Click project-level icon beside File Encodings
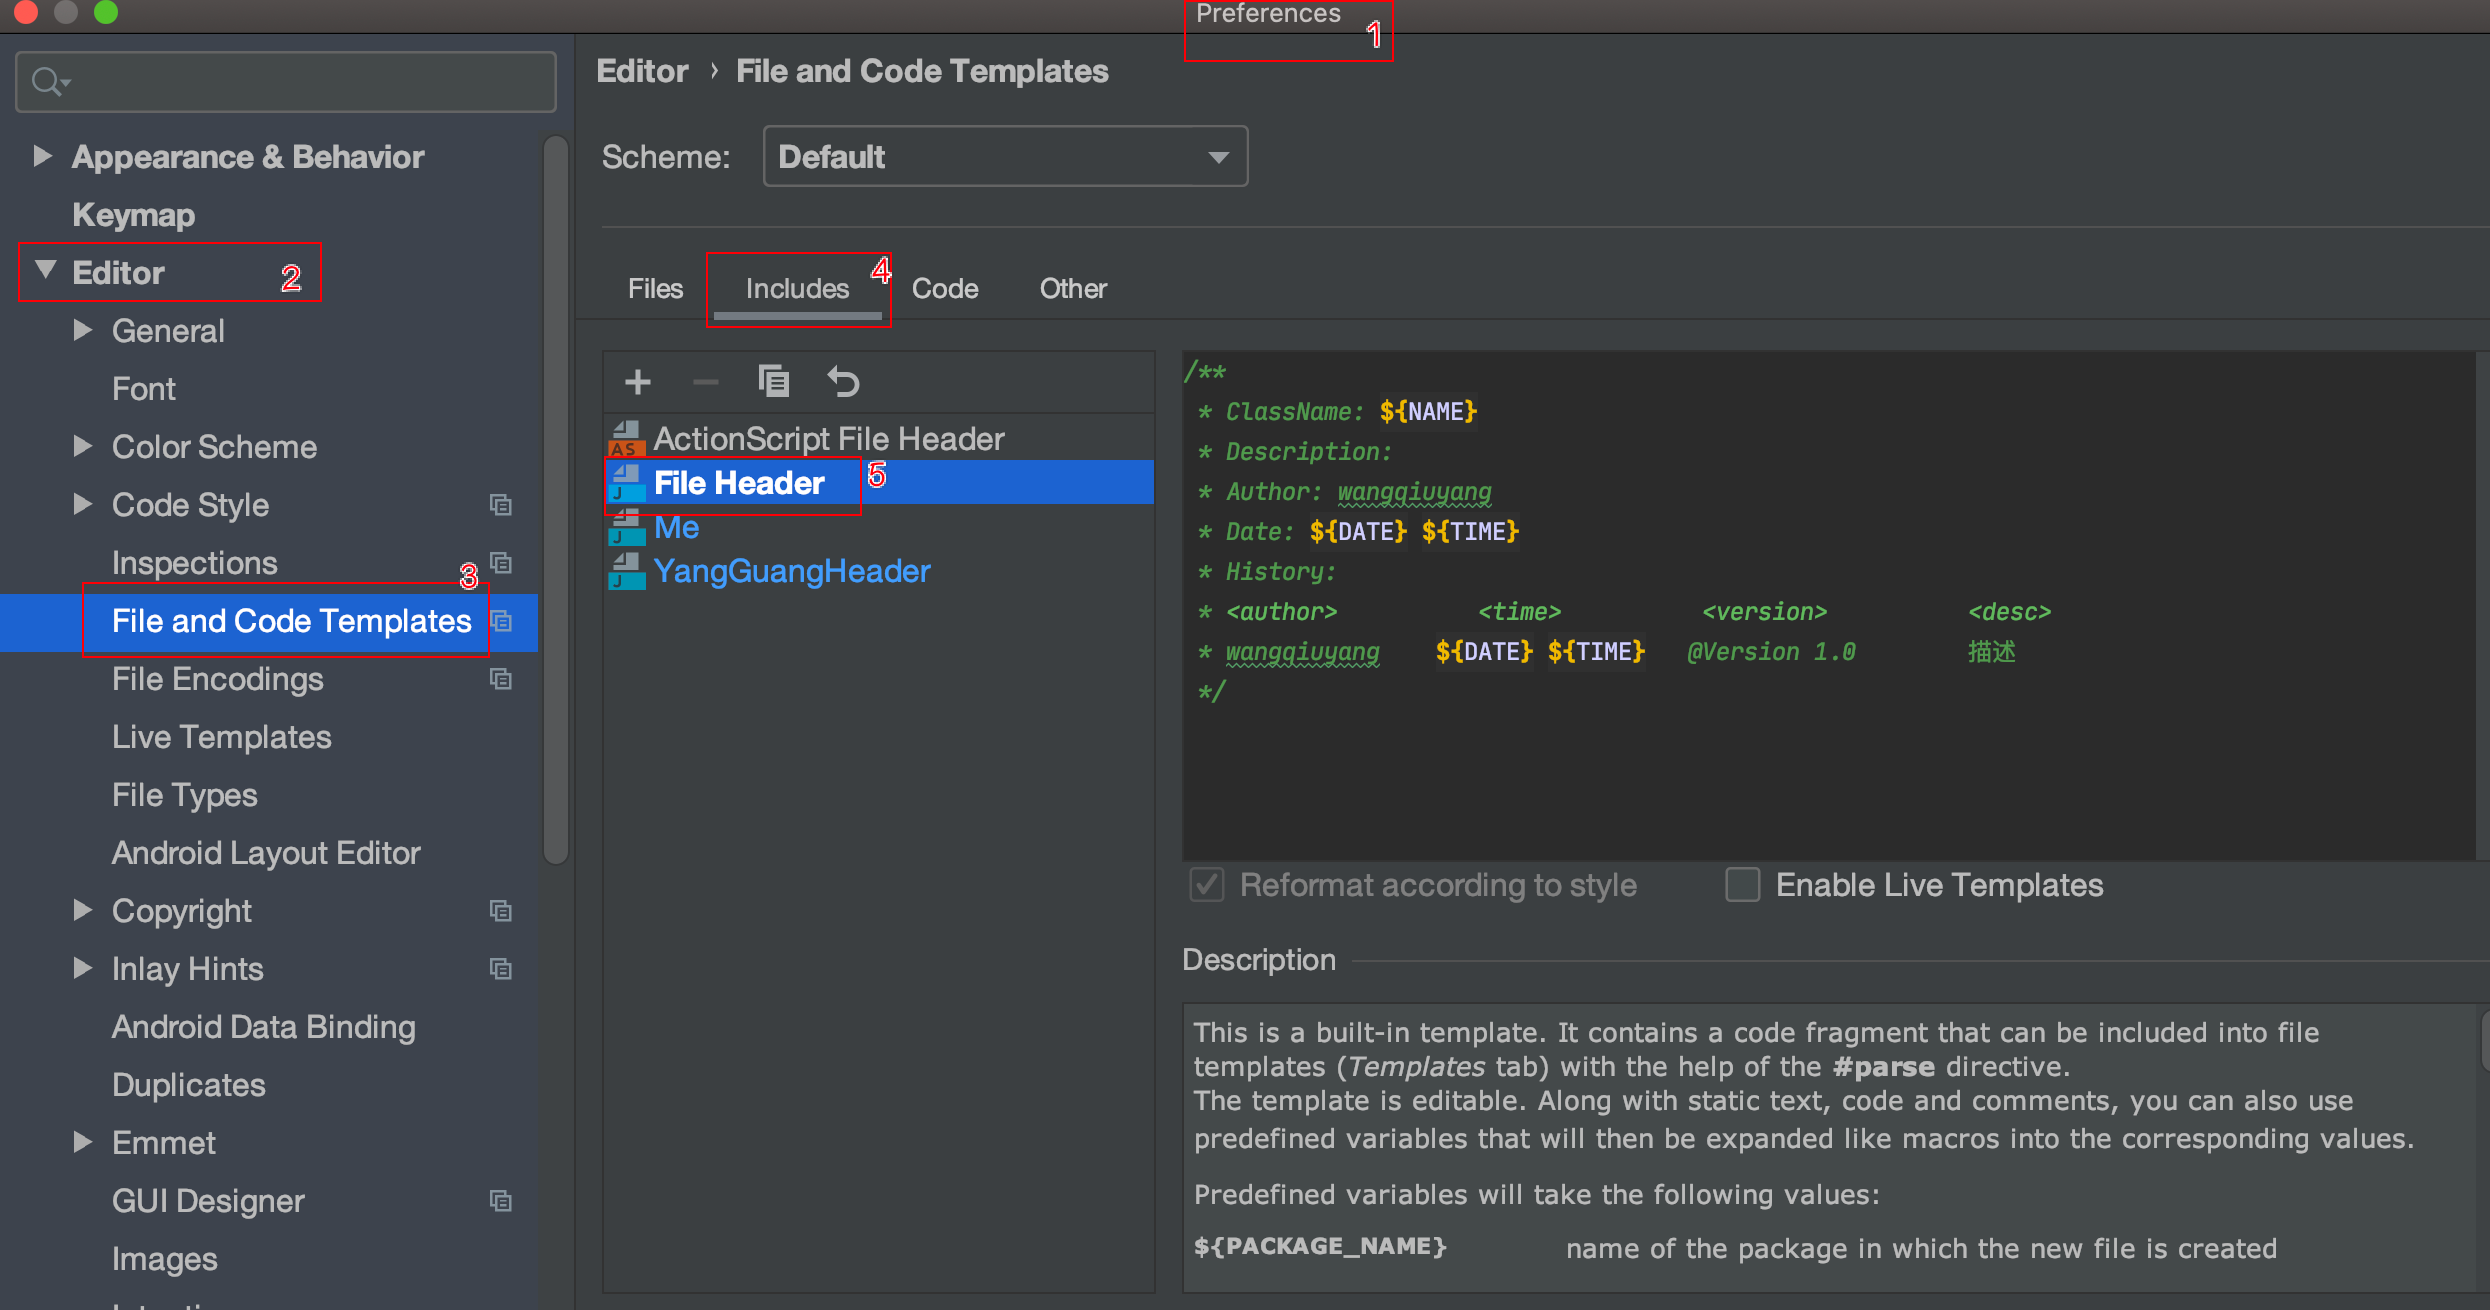The height and width of the screenshot is (1310, 2490). [501, 679]
